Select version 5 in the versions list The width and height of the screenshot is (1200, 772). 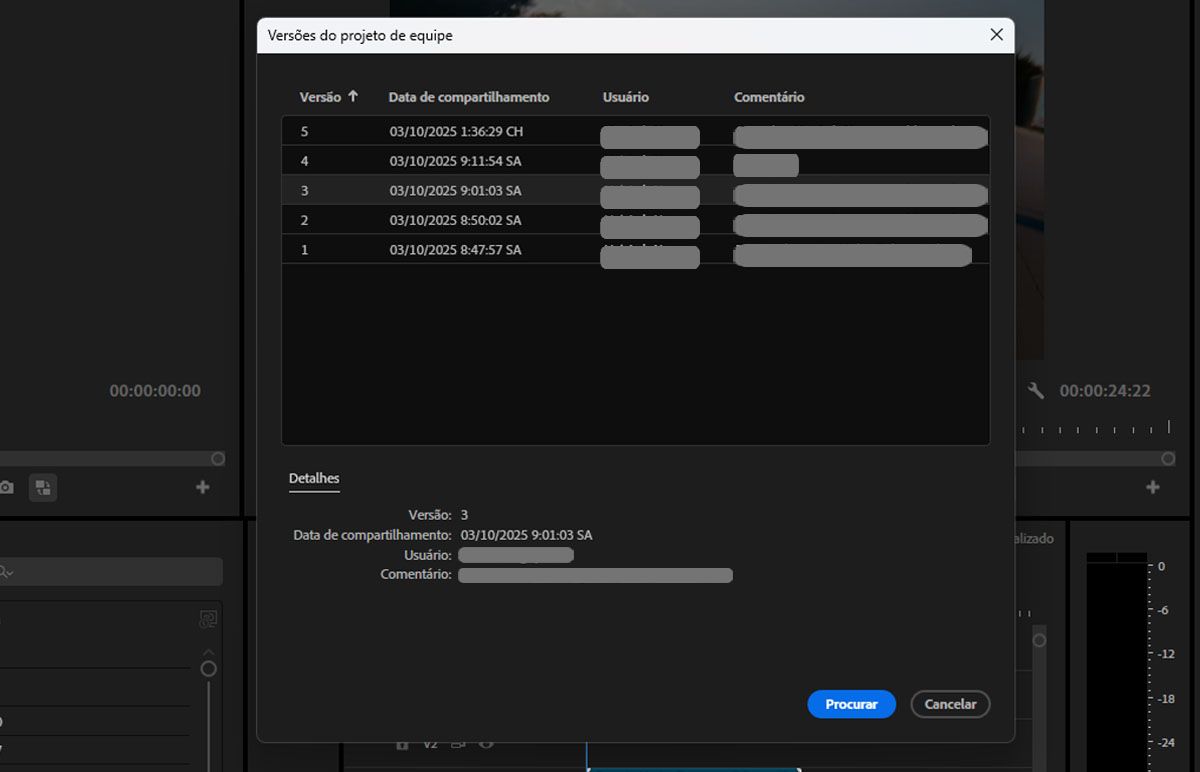click(x=450, y=131)
